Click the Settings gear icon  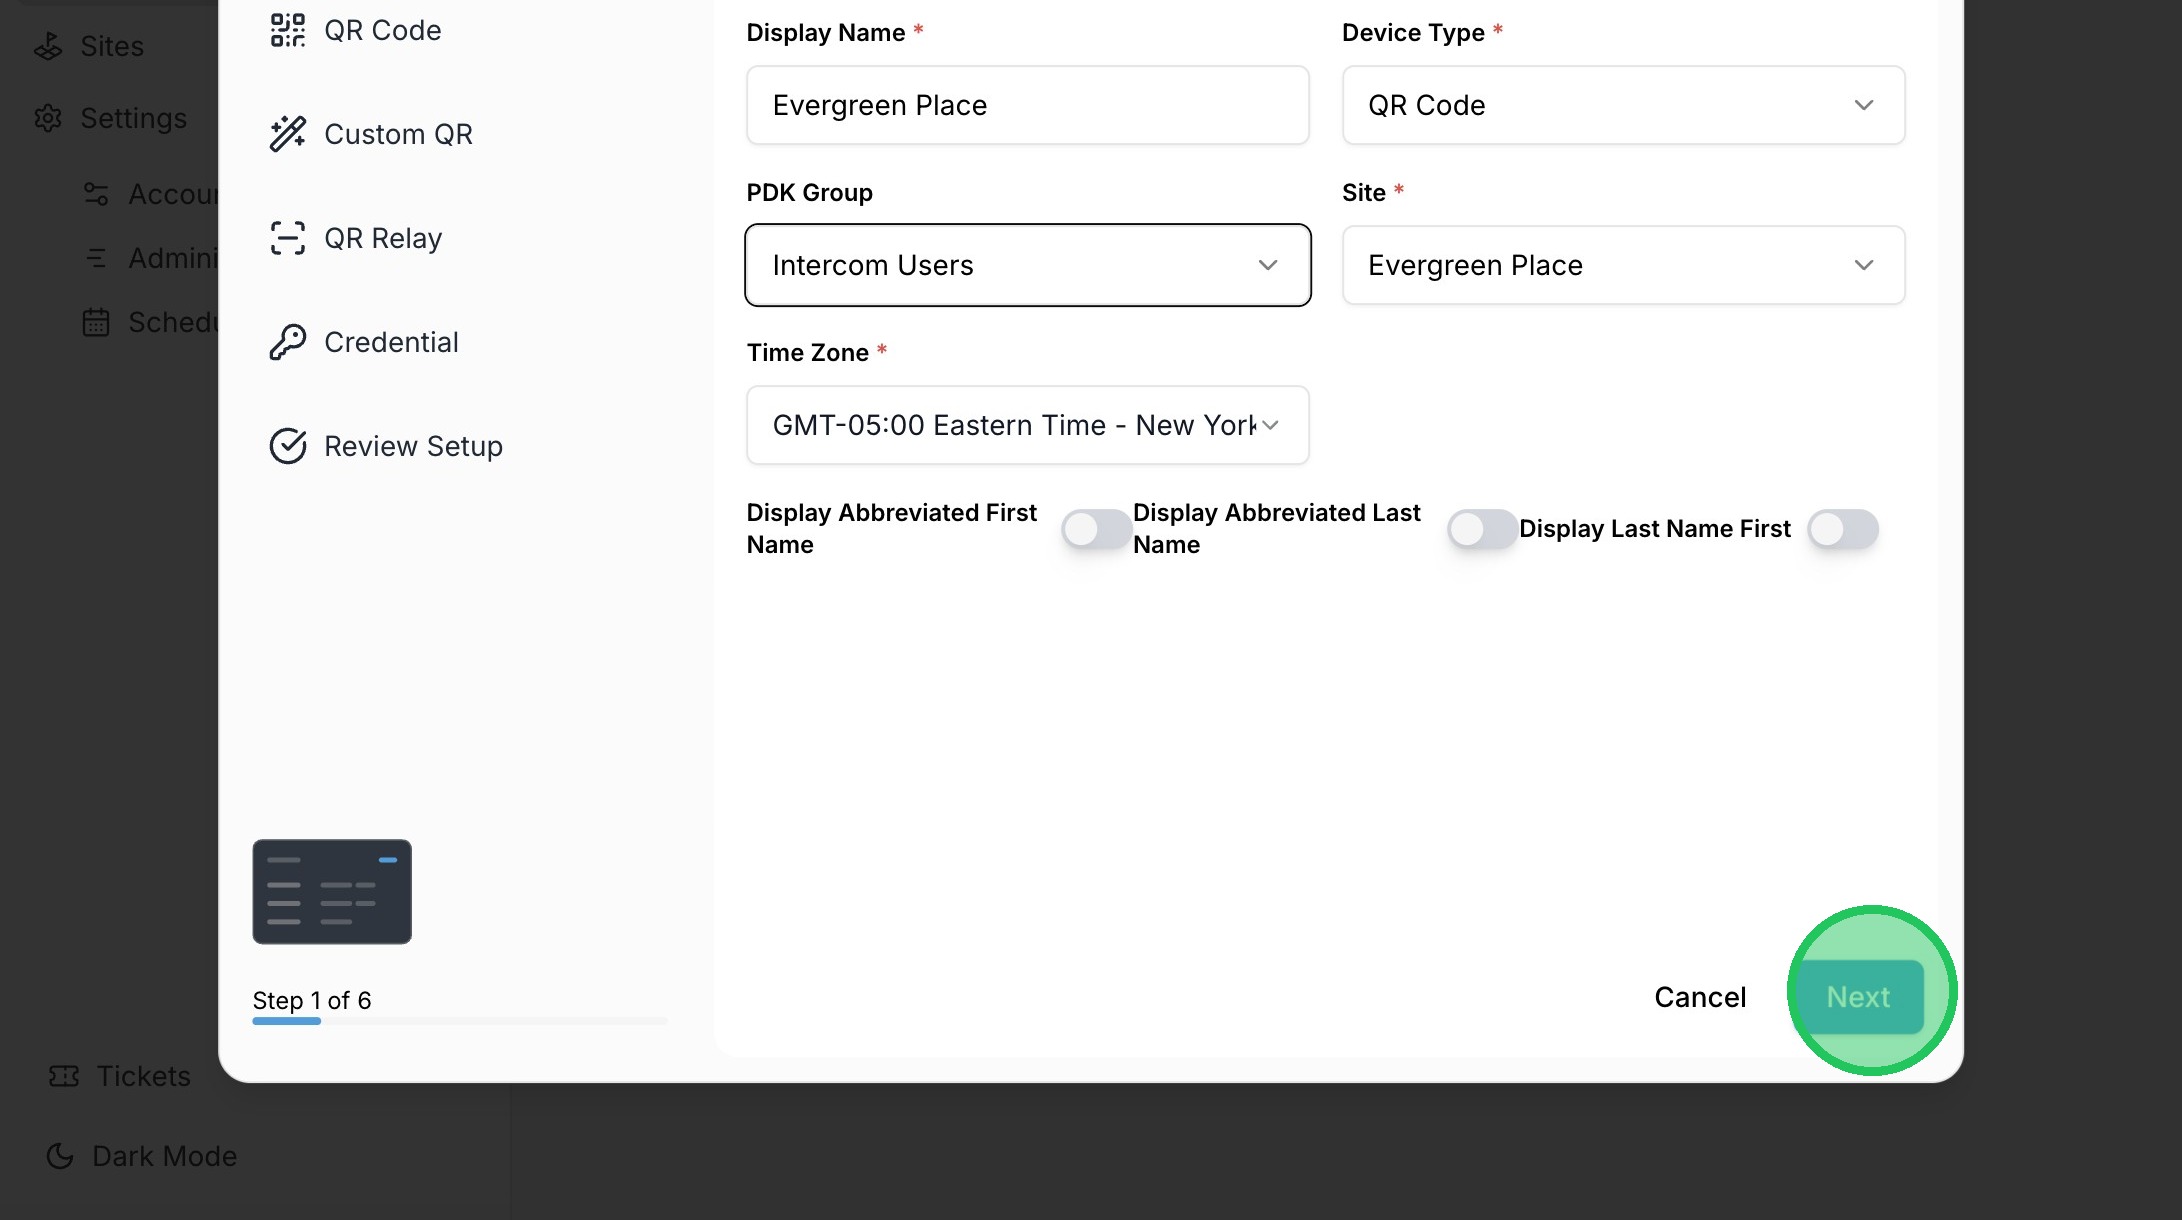click(48, 118)
